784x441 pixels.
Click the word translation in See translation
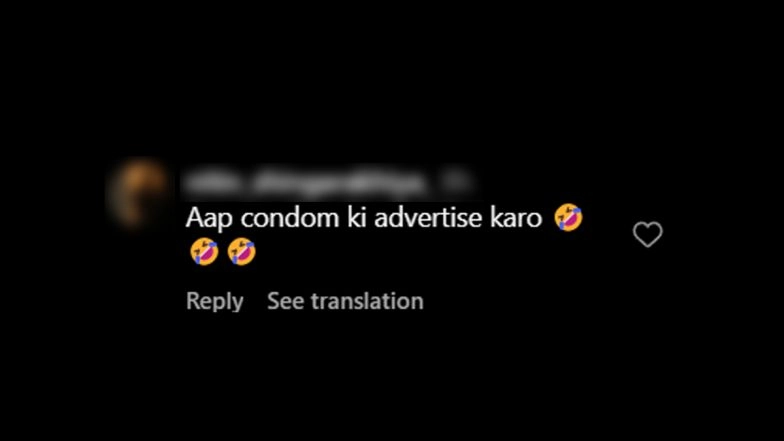pos(367,301)
